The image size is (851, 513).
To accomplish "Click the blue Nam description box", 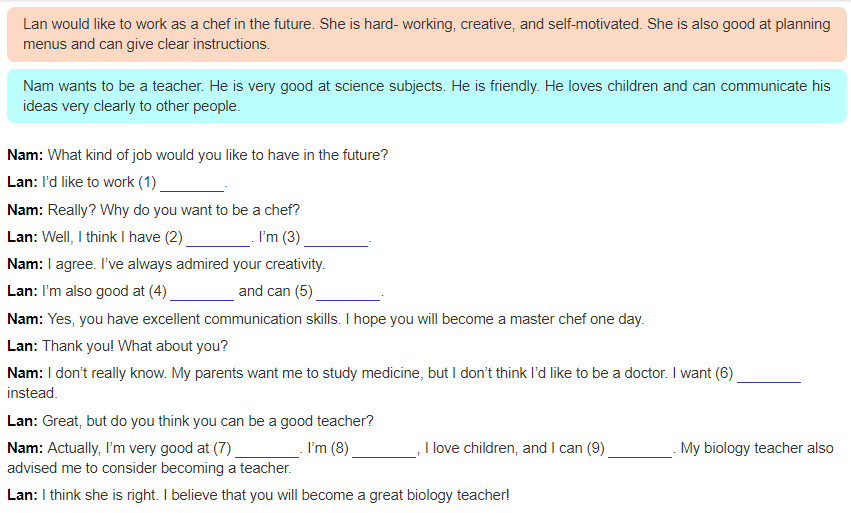I will coord(427,96).
